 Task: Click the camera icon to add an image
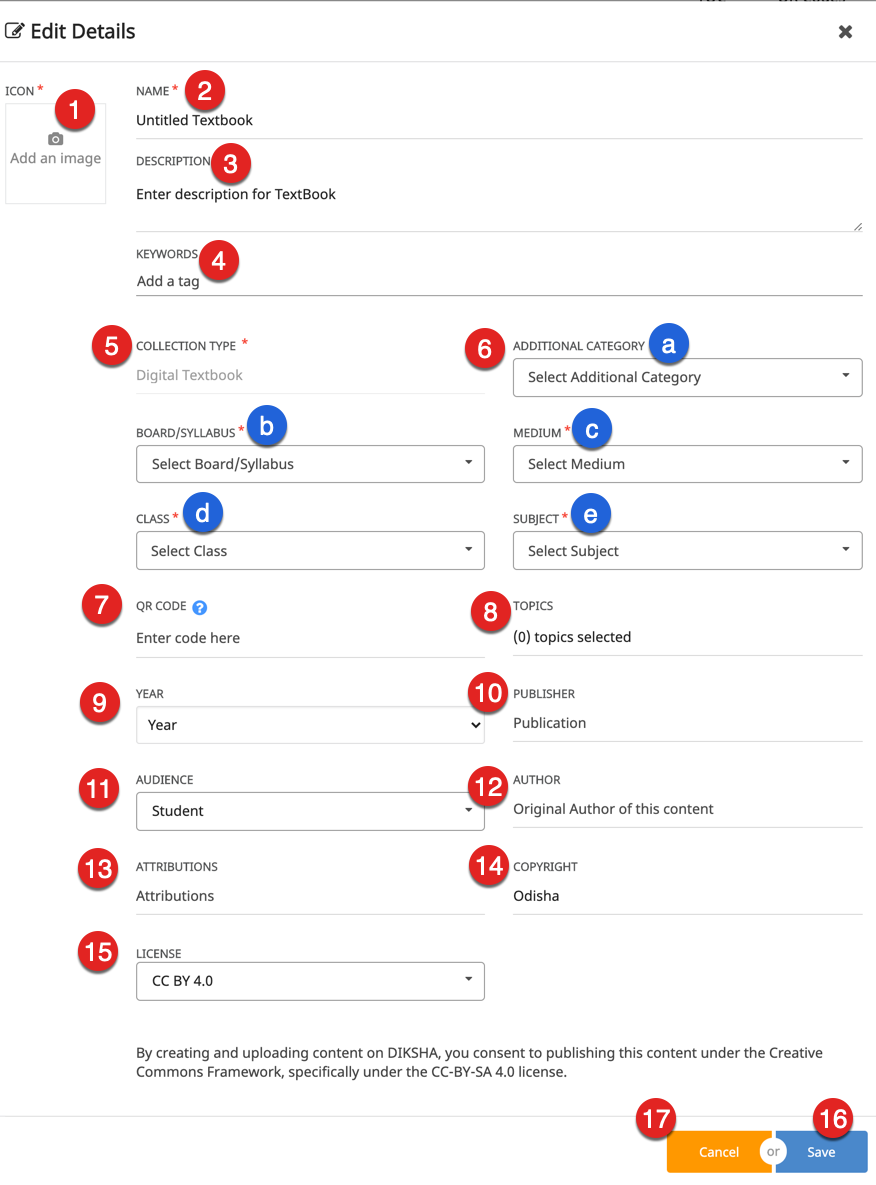point(56,140)
